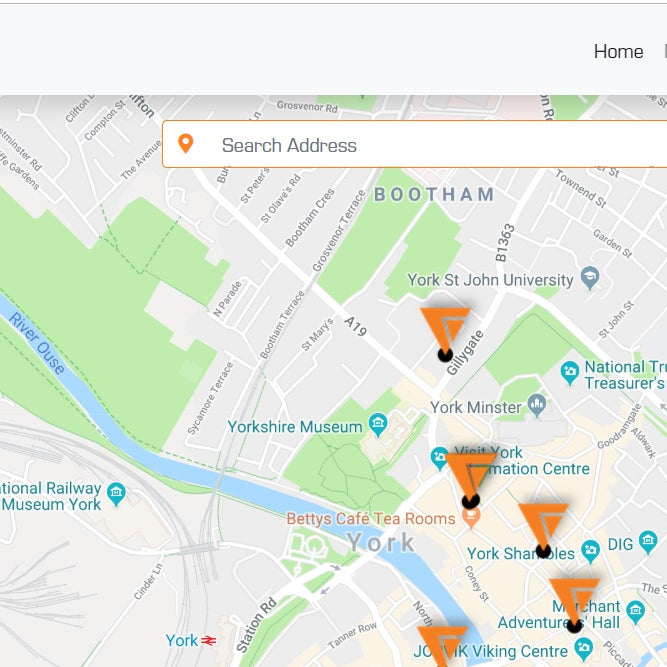Select the orange marker on York Shambles
The image size is (667, 667).
pyautogui.click(x=543, y=531)
